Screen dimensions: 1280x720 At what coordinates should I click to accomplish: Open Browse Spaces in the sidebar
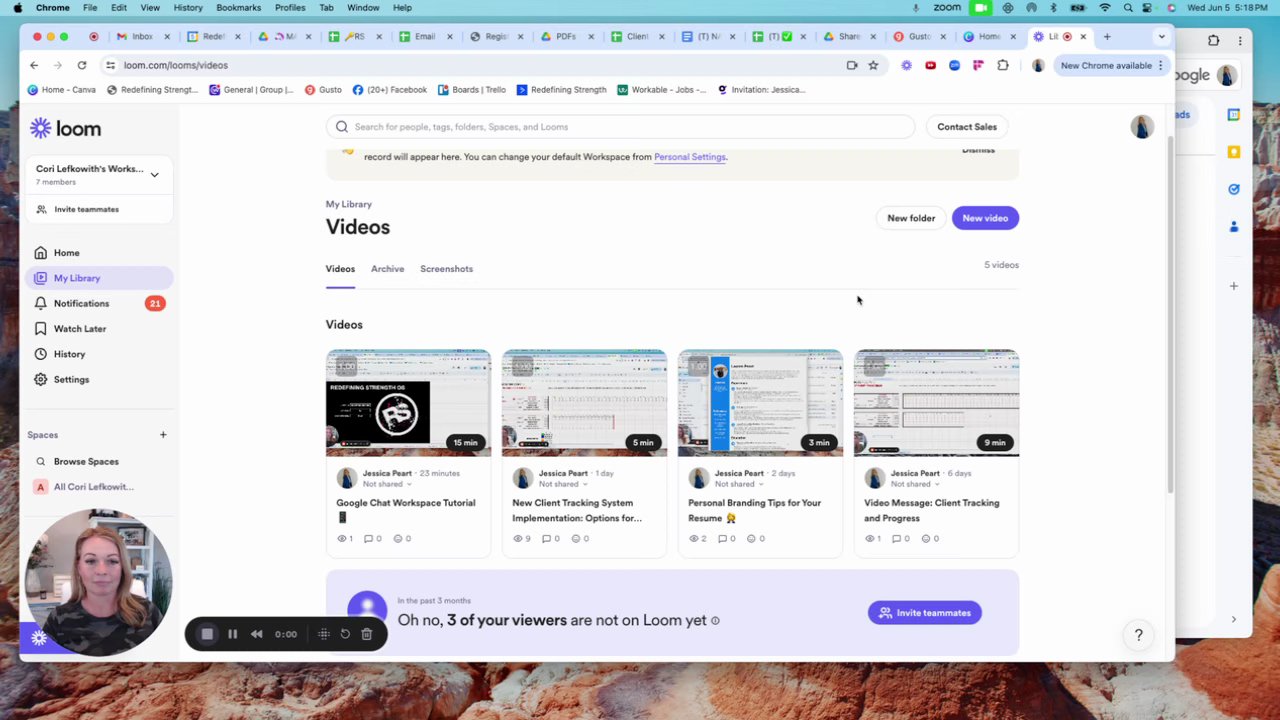[86, 461]
